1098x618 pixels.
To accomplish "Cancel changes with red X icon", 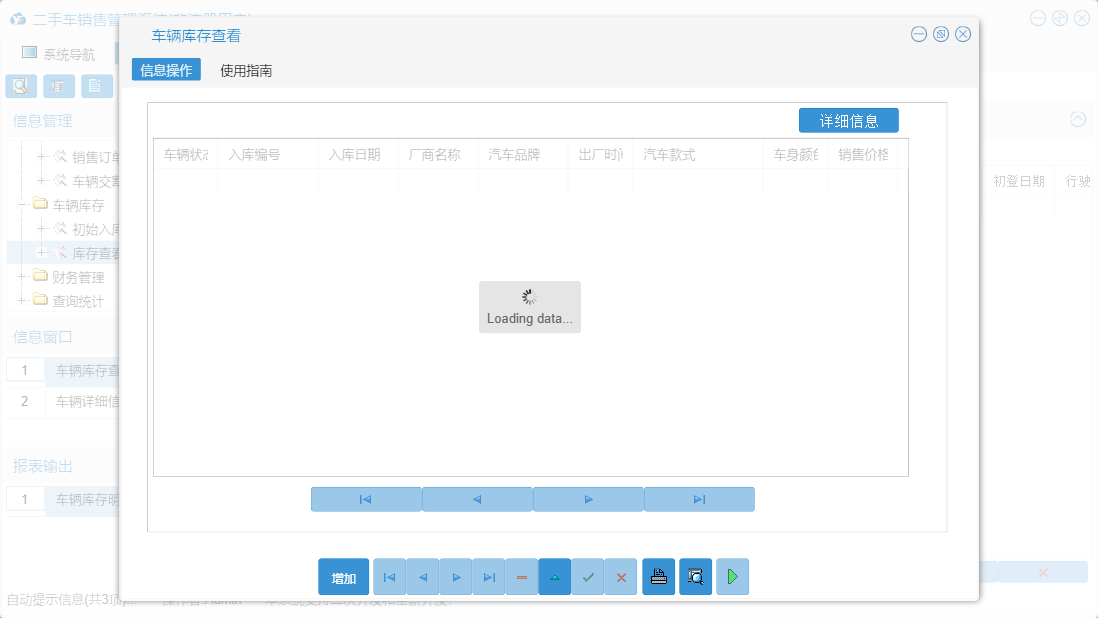I will click(621, 577).
